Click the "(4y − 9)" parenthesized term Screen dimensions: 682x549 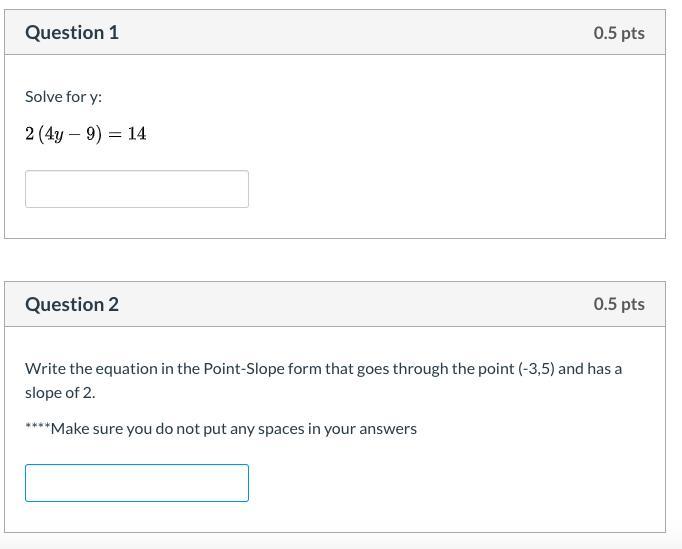pos(70,134)
